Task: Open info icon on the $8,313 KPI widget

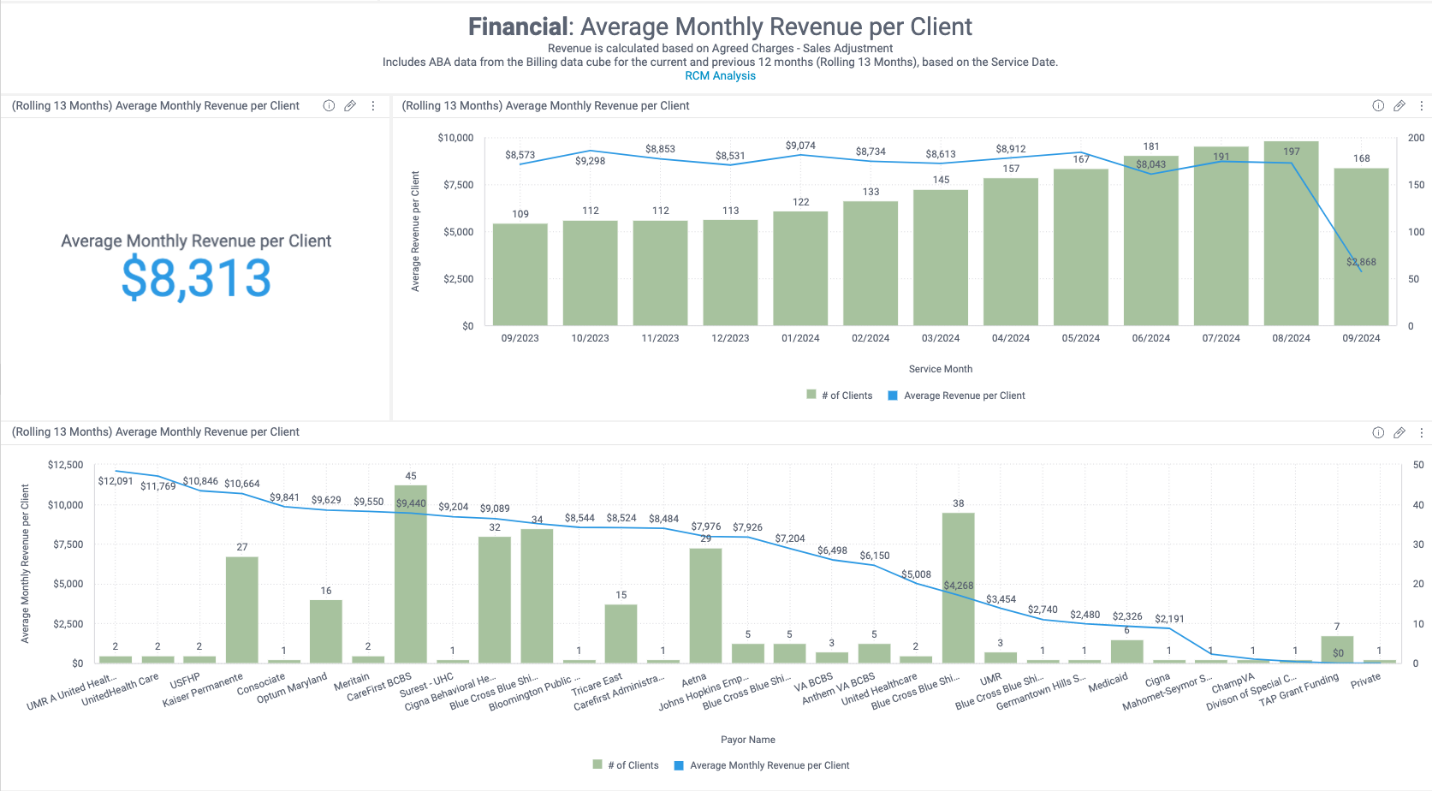Action: point(328,105)
